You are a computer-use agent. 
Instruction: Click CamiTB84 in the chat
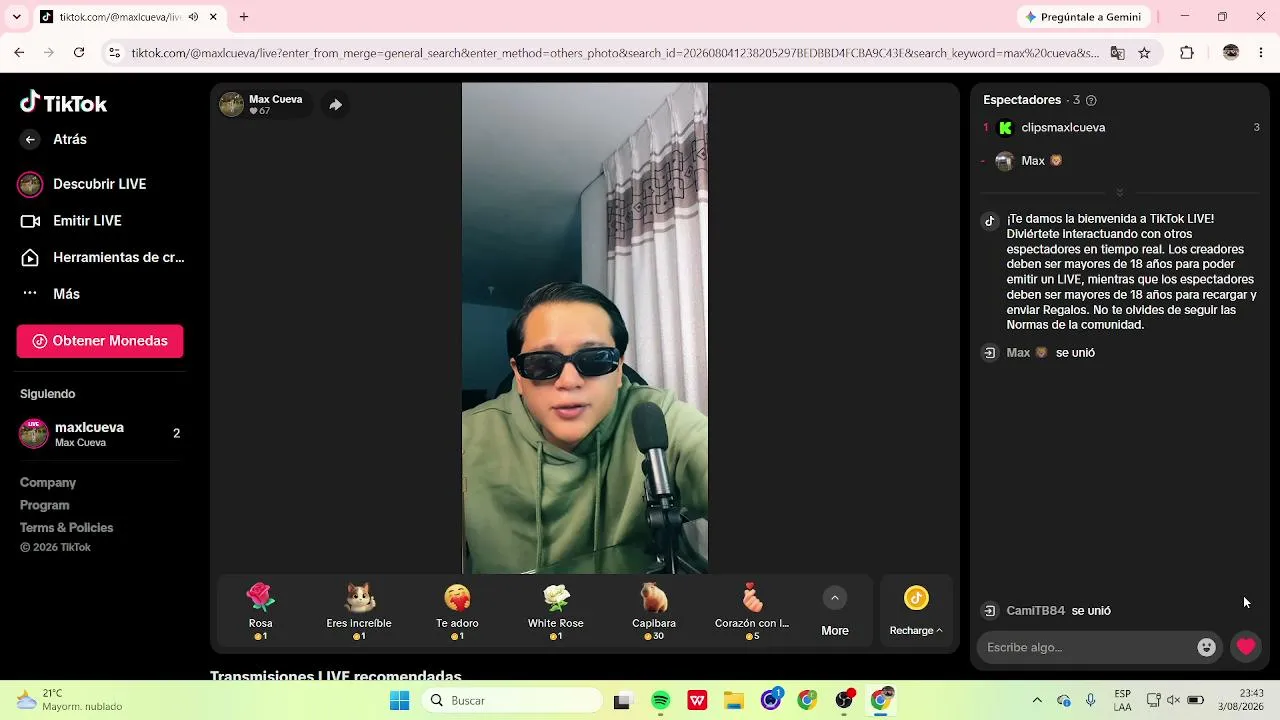pos(1035,610)
